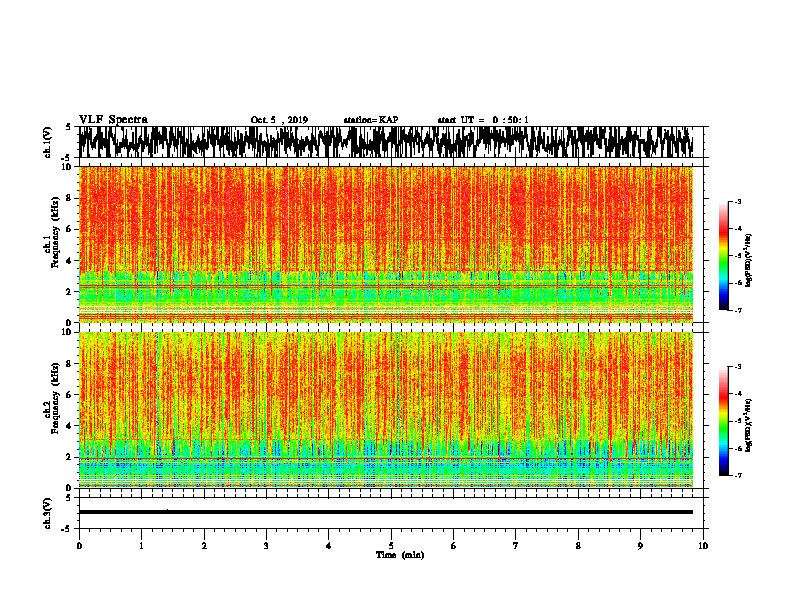Click the flat ch.3 voltage trace
This screenshot has height=612, width=792.
pyautogui.click(x=386, y=512)
